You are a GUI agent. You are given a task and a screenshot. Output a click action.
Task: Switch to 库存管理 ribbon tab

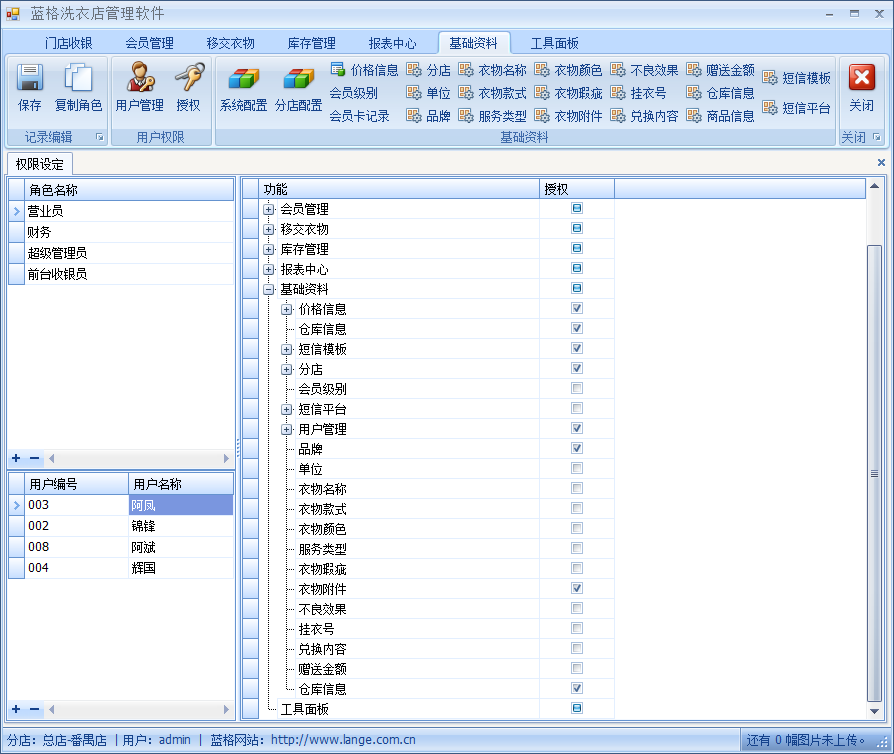pos(311,43)
